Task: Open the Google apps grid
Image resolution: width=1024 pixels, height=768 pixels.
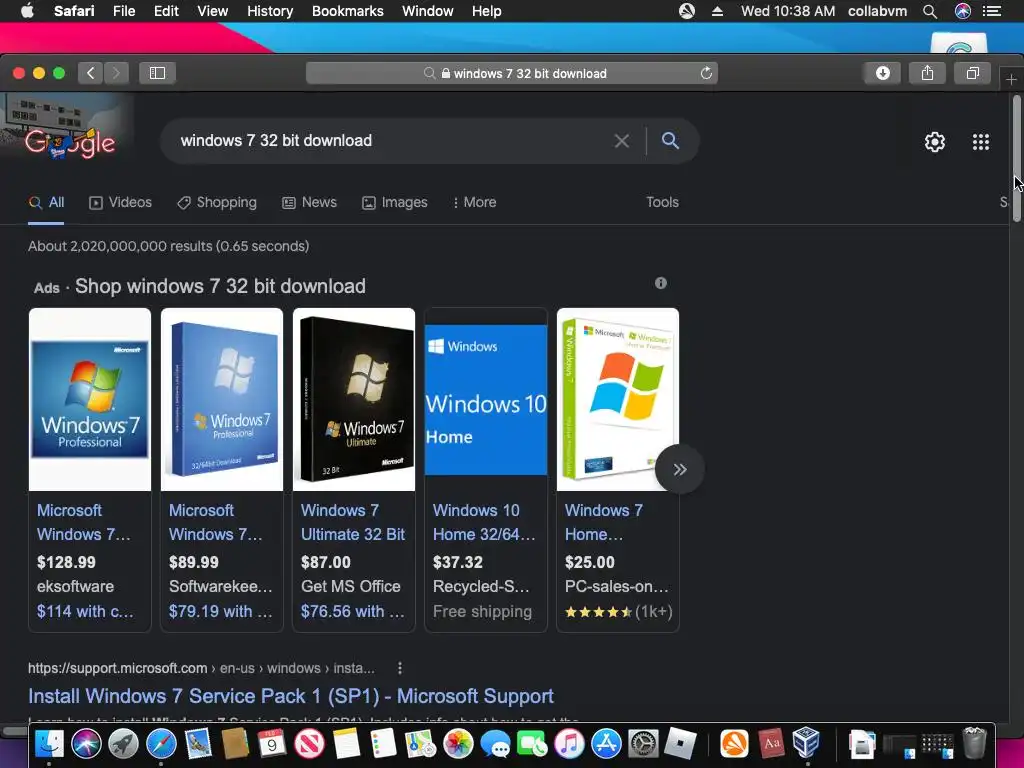Action: (981, 142)
